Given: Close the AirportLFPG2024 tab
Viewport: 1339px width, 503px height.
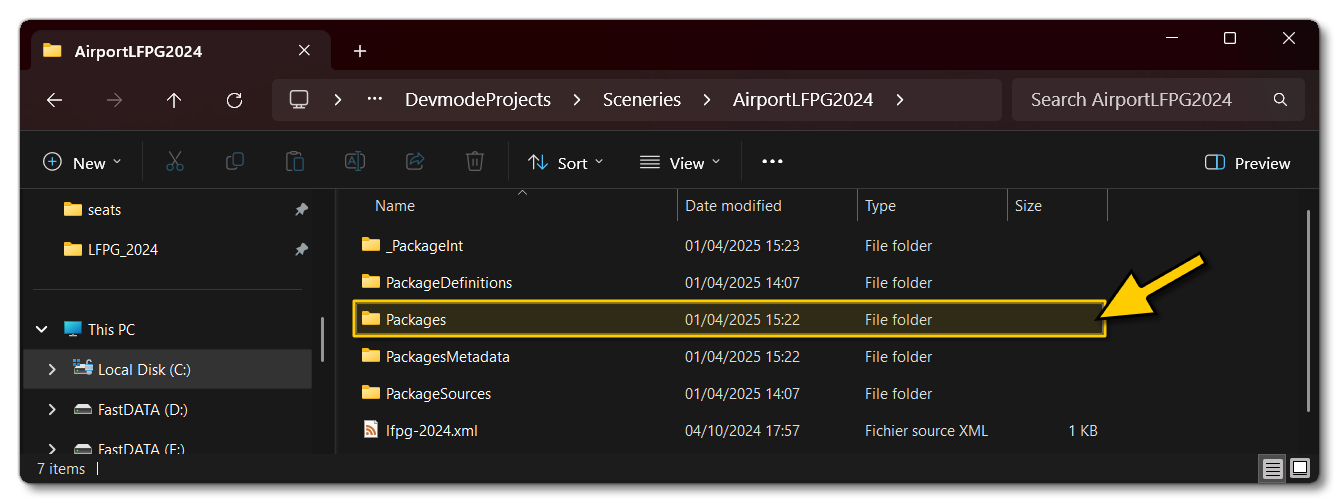Looking at the screenshot, I should [x=304, y=51].
